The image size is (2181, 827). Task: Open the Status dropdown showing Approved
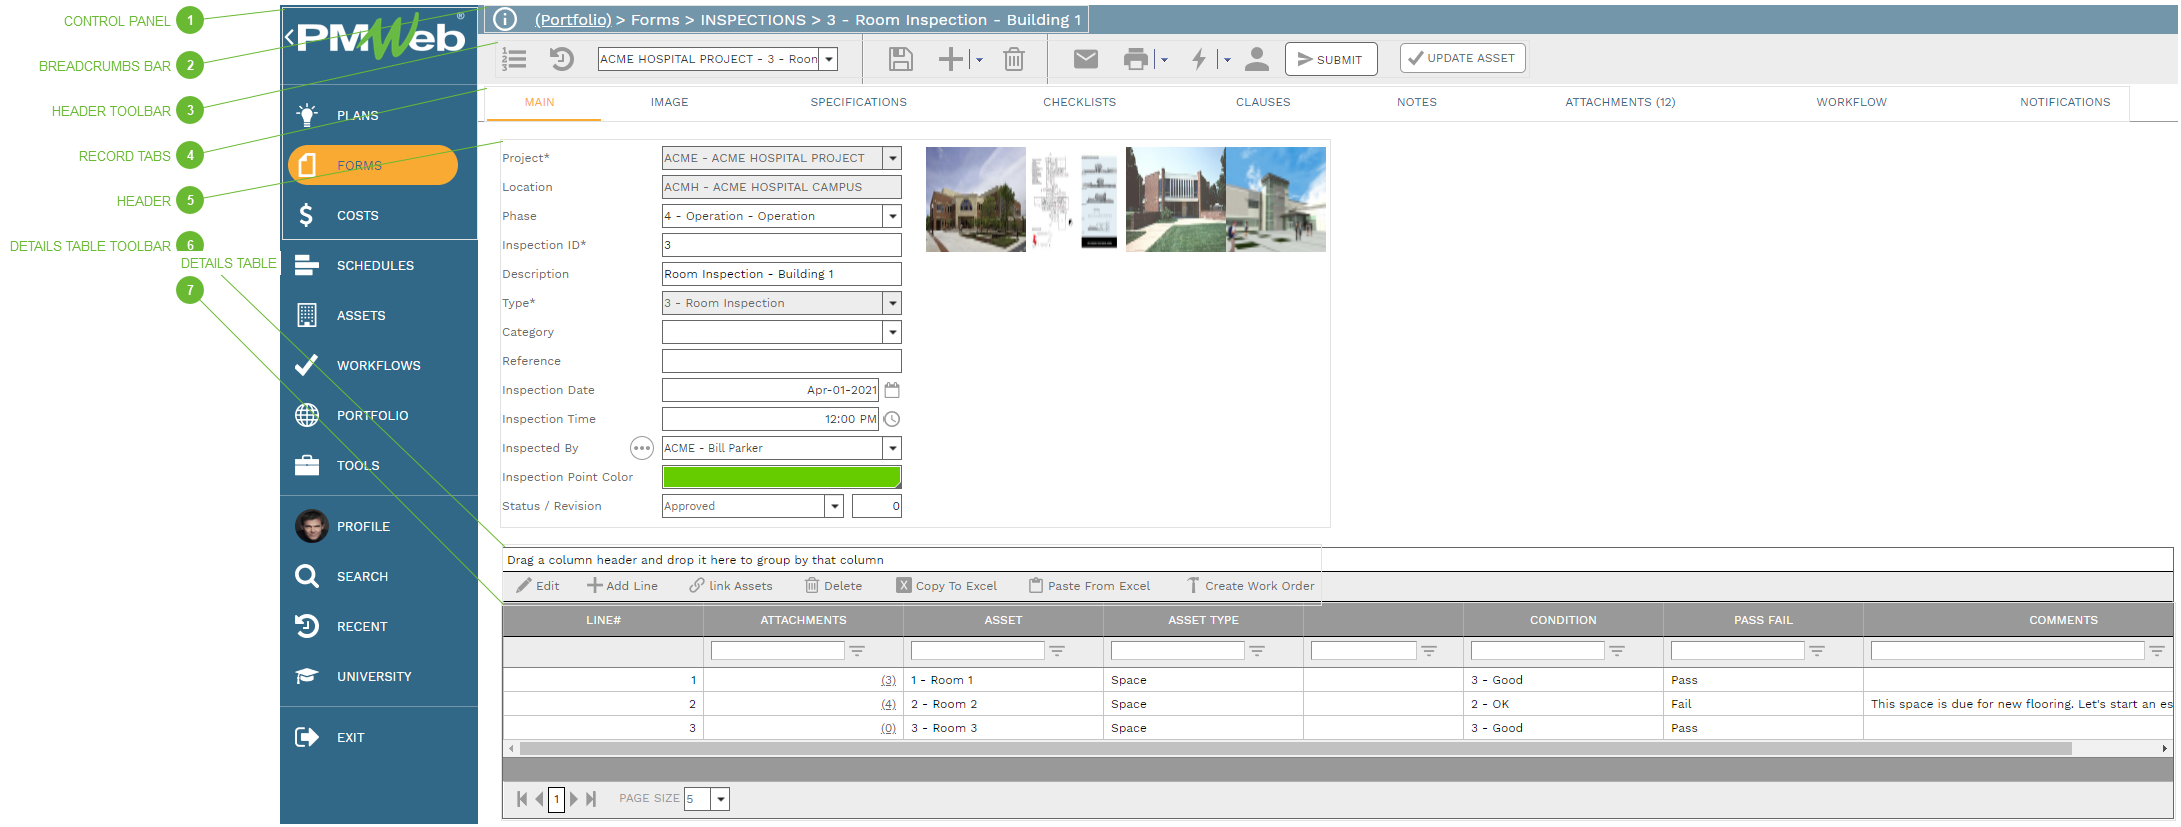point(834,506)
